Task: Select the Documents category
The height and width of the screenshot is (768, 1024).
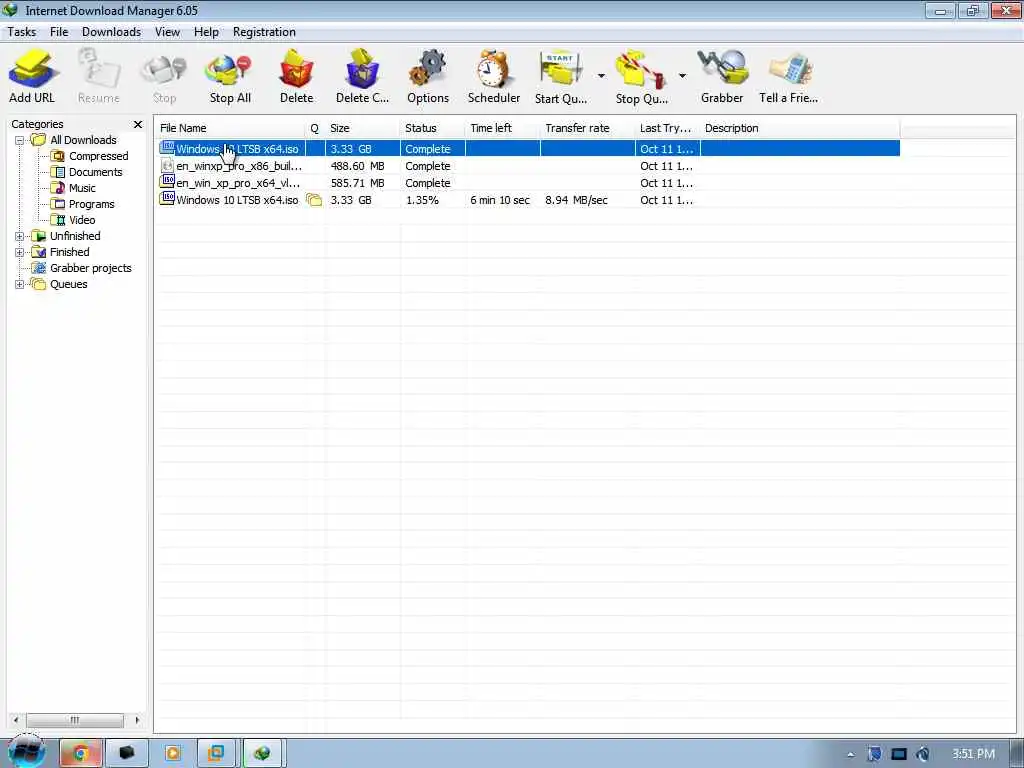Action: [x=95, y=172]
